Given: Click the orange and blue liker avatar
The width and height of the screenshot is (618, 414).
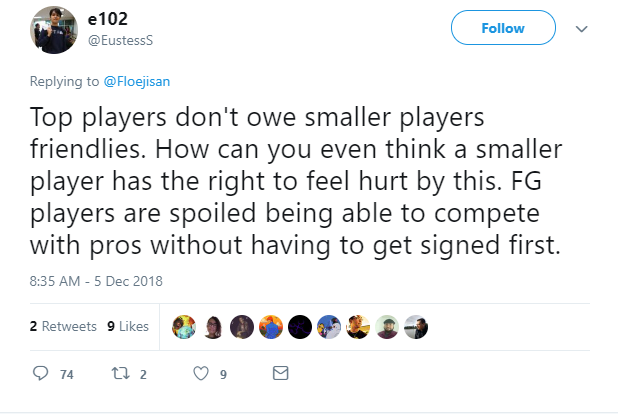Looking at the screenshot, I should pyautogui.click(x=271, y=327).
